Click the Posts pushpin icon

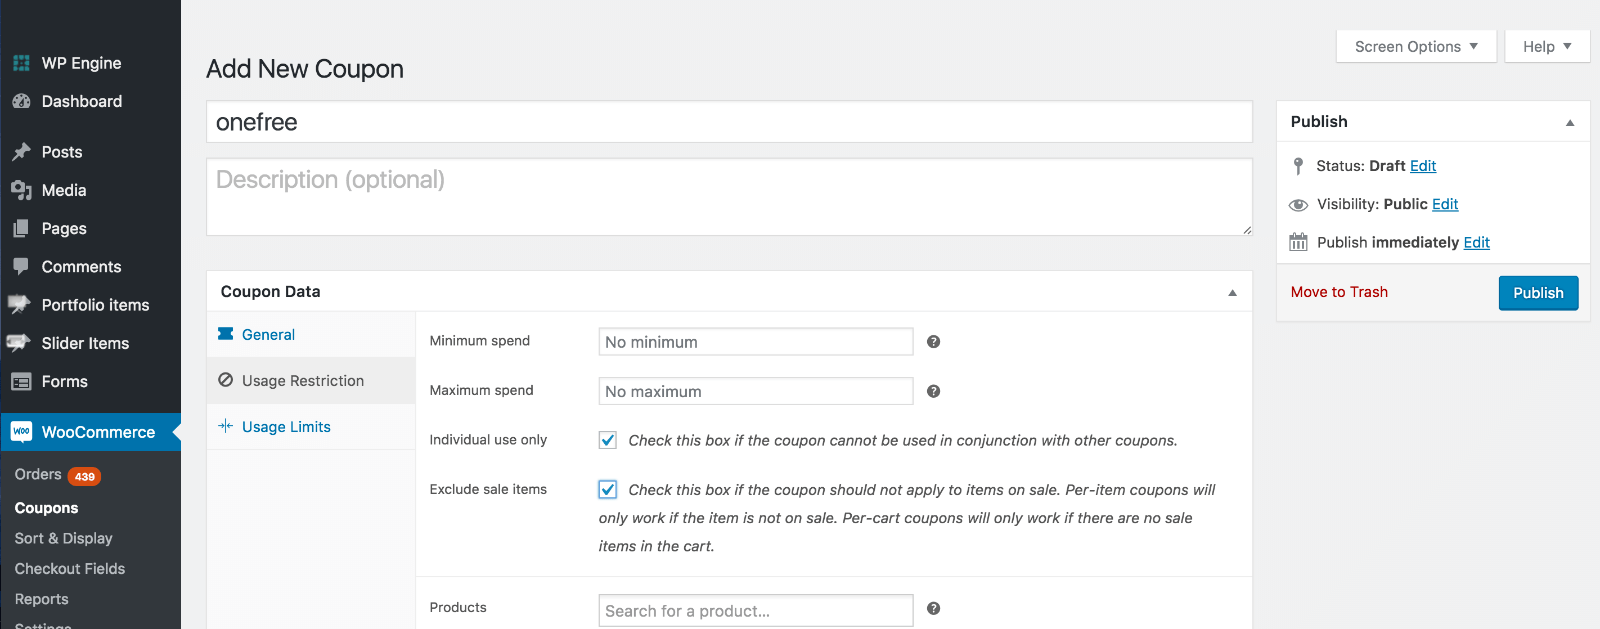21,152
